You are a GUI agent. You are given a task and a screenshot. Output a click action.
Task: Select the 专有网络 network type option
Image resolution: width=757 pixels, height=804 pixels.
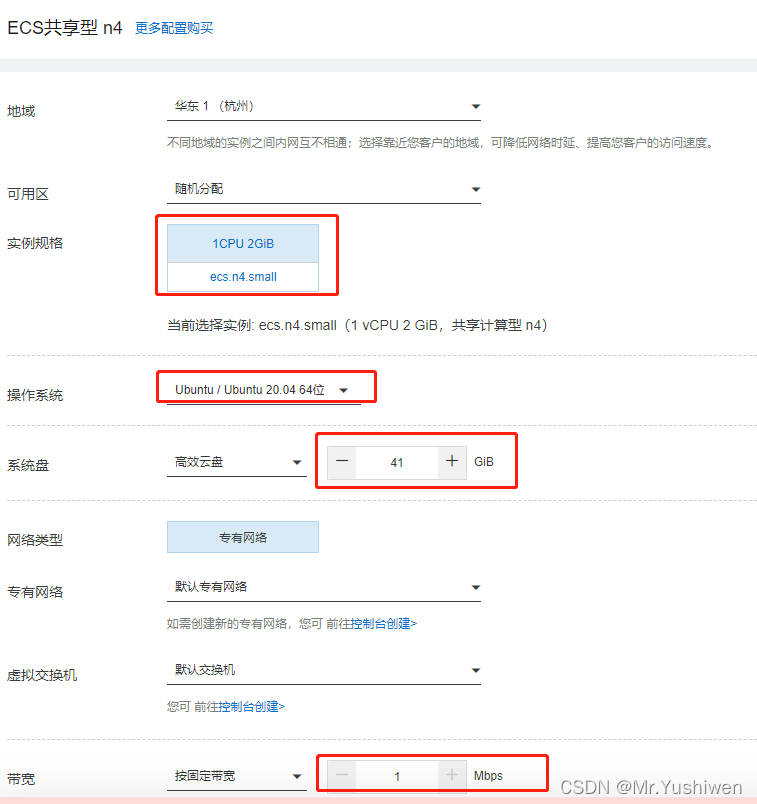point(243,537)
